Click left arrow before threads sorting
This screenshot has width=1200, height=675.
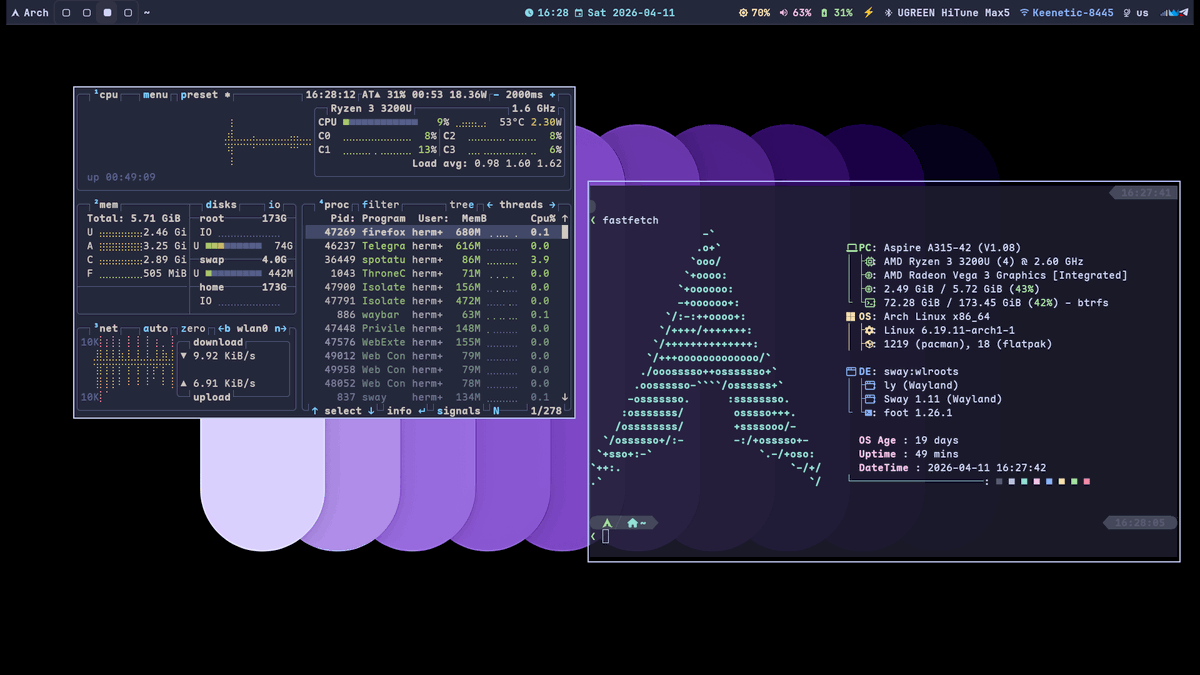click(x=490, y=205)
